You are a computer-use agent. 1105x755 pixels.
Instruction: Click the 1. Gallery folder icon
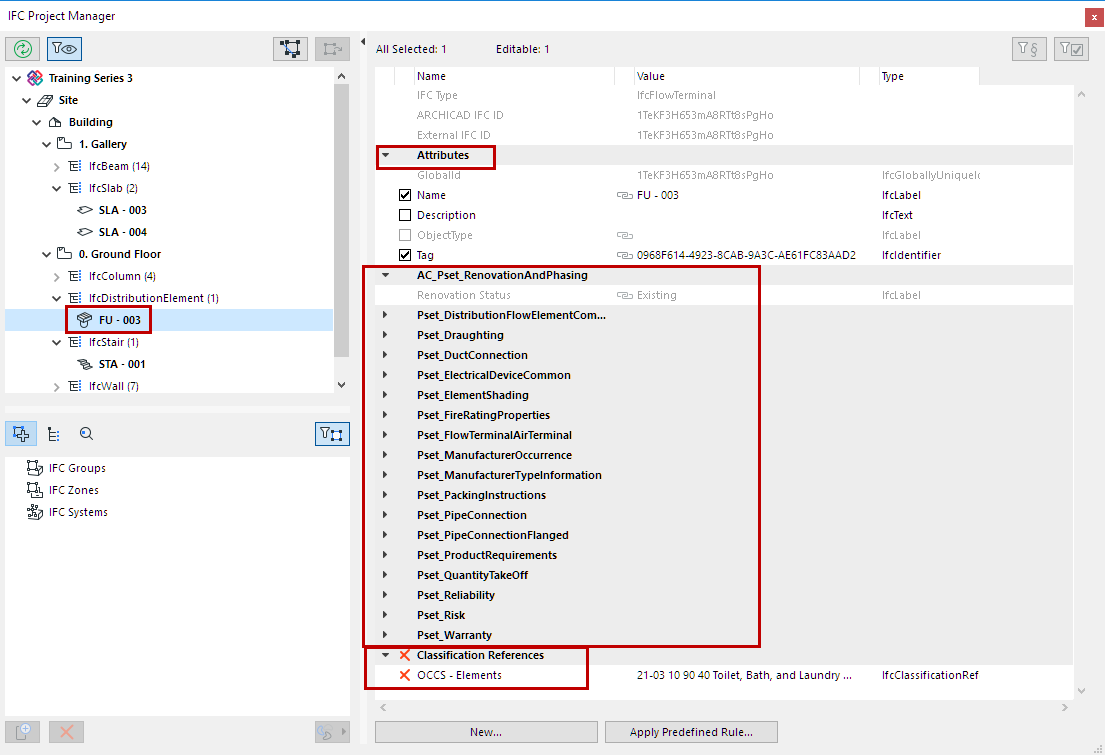(x=64, y=144)
